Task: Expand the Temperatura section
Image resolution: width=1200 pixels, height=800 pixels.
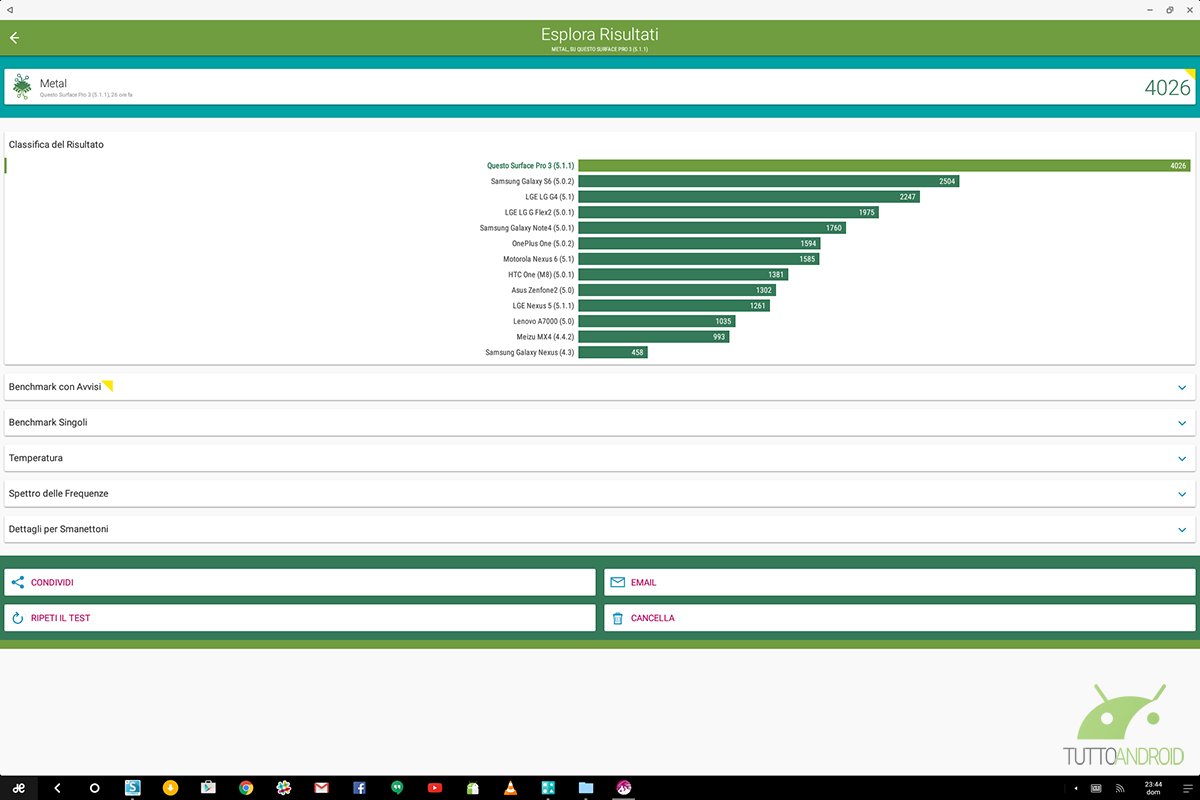Action: pyautogui.click(x=600, y=458)
